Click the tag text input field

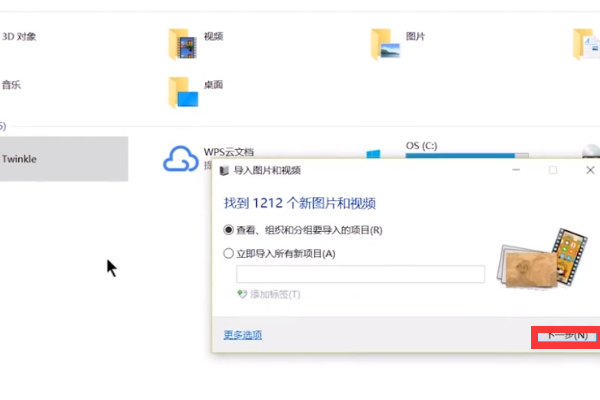(360, 274)
